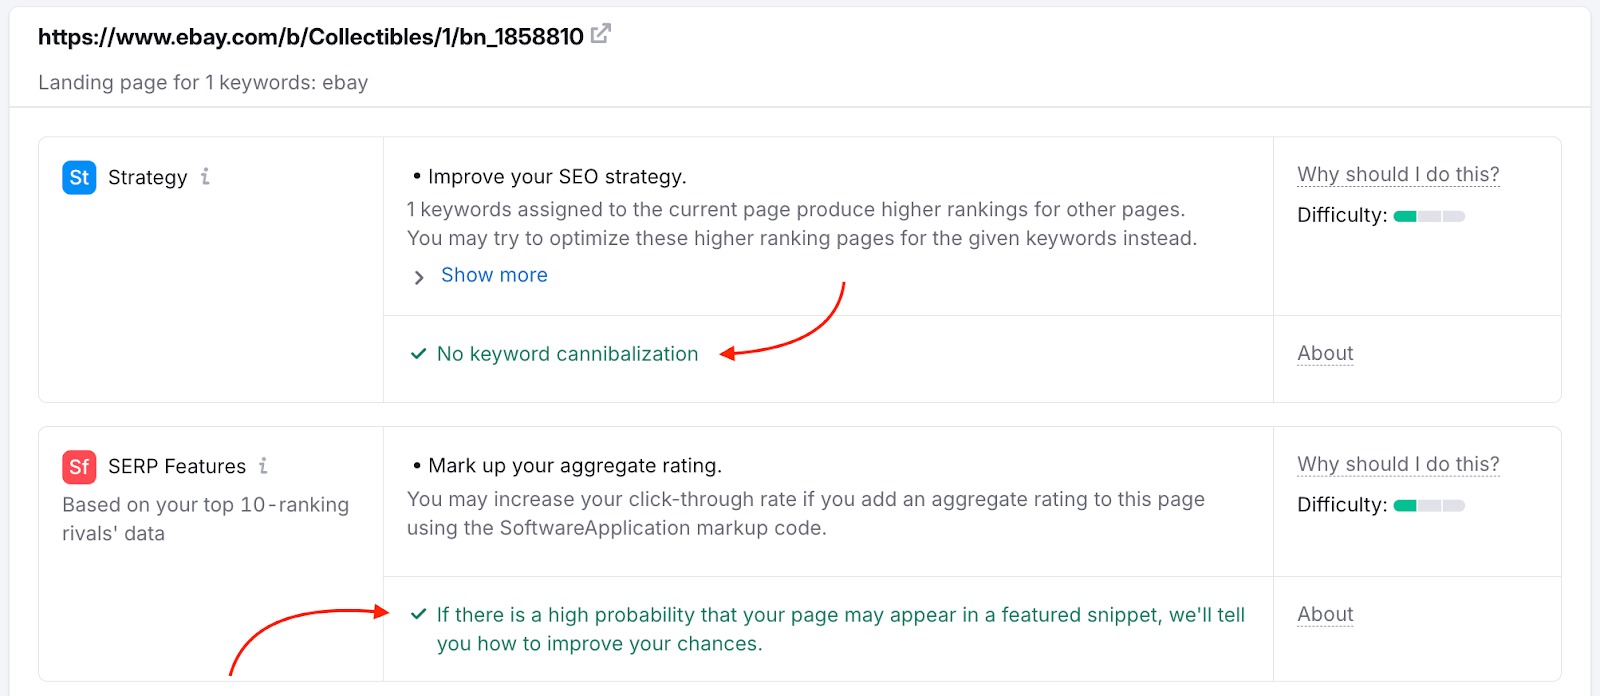Click the eBay Collectibles URL heading
Viewport: 1600px width, 696px height.
pyautogui.click(x=310, y=37)
